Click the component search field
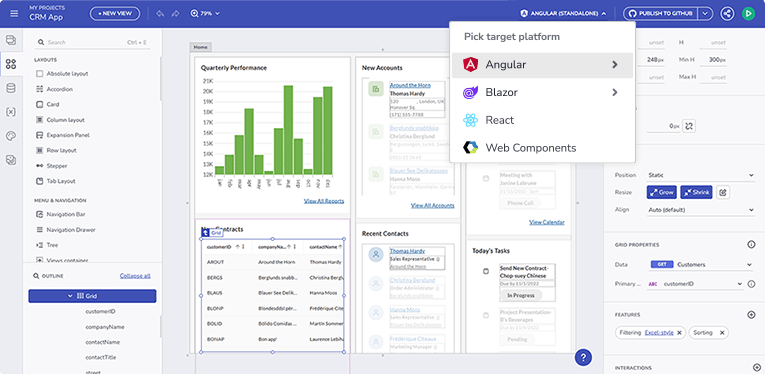The height and width of the screenshot is (376, 768). tap(92, 43)
